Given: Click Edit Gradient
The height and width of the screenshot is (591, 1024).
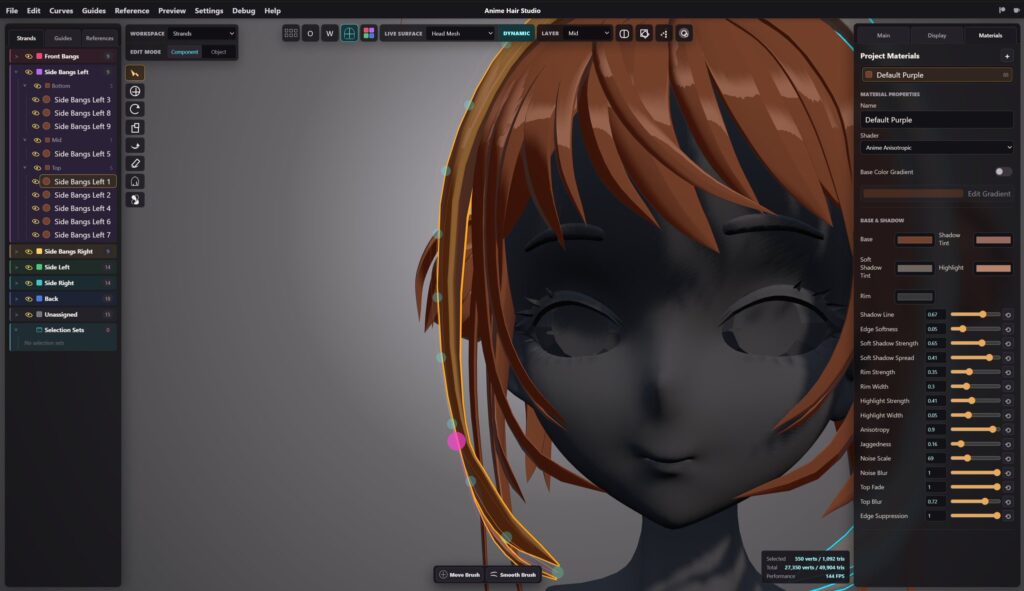Looking at the screenshot, I should pos(989,194).
